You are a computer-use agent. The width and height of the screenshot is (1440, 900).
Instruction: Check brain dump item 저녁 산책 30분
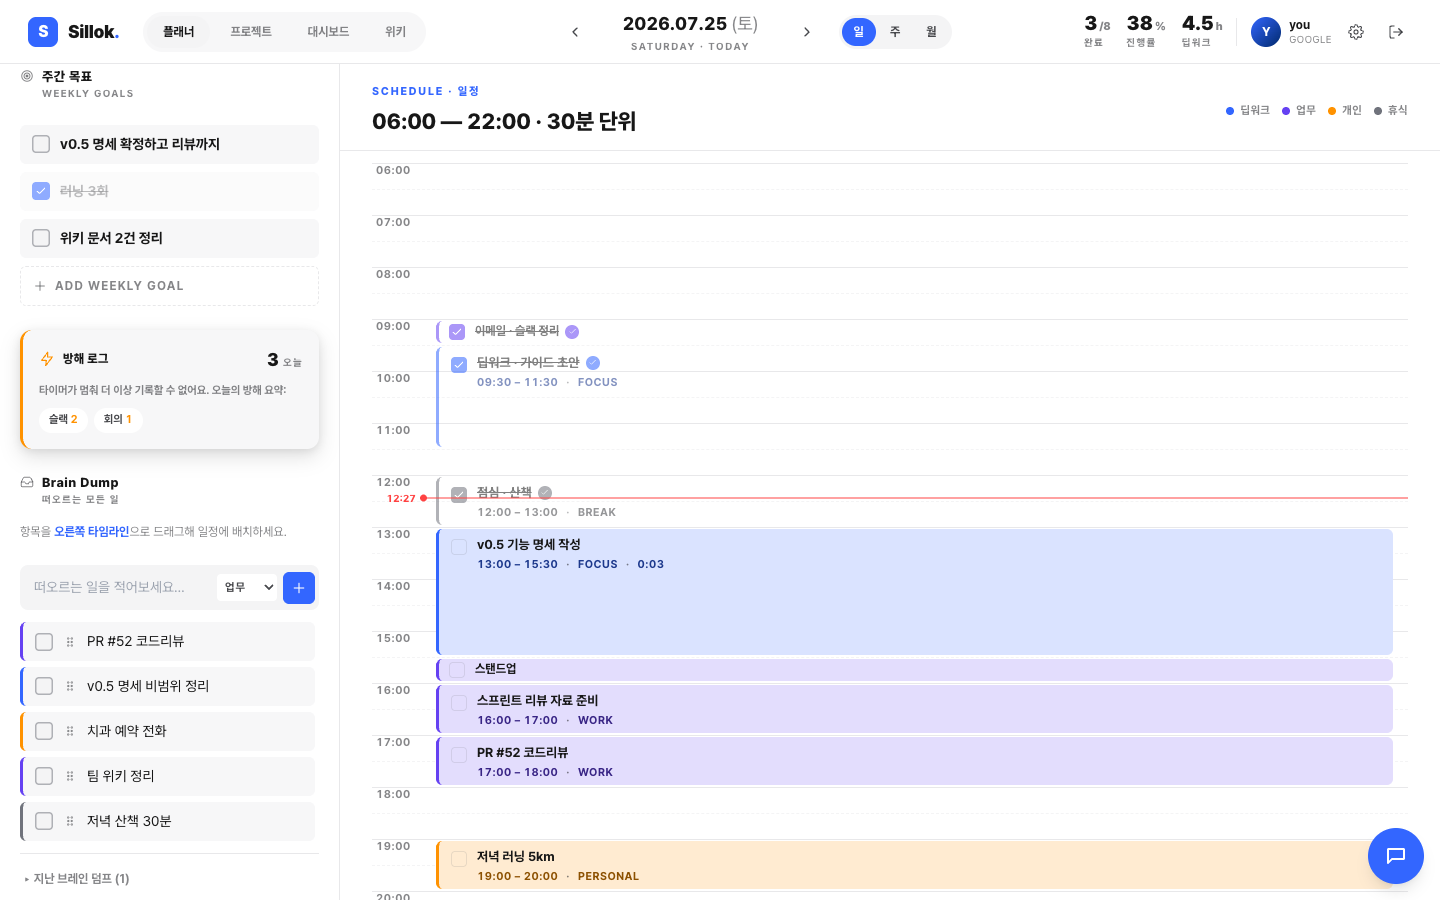(44, 822)
